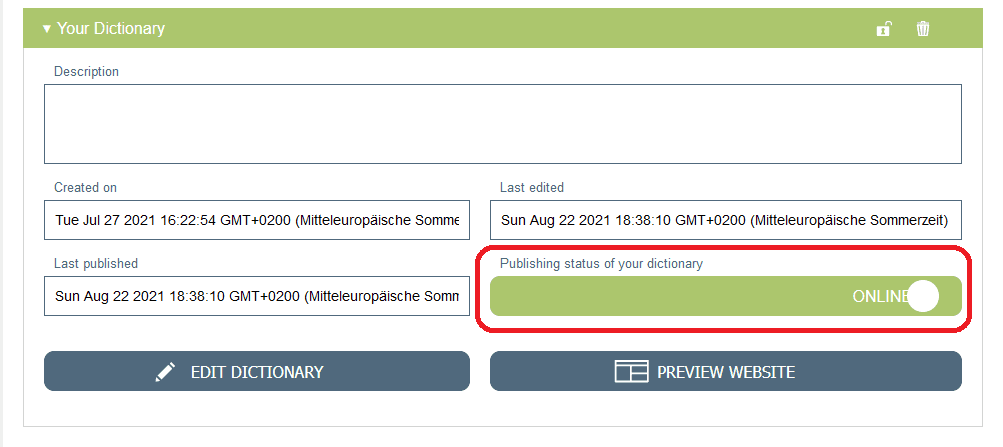This screenshot has height=447, width=1003.
Task: Click the open padlock icon in header
Action: tap(883, 29)
